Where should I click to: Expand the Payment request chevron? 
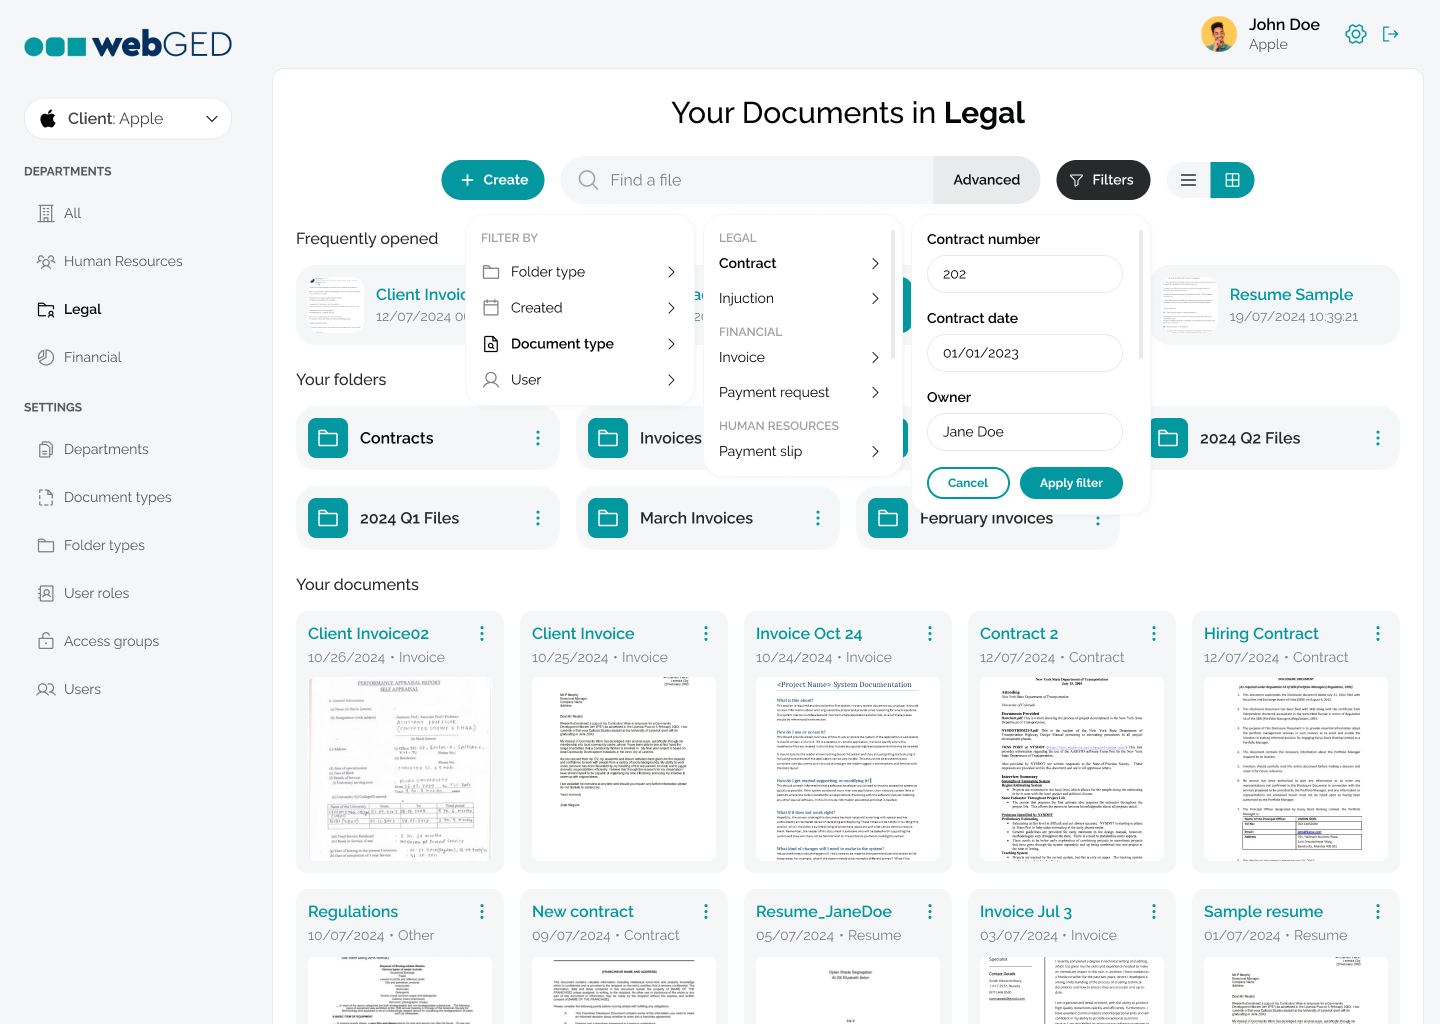(x=875, y=392)
